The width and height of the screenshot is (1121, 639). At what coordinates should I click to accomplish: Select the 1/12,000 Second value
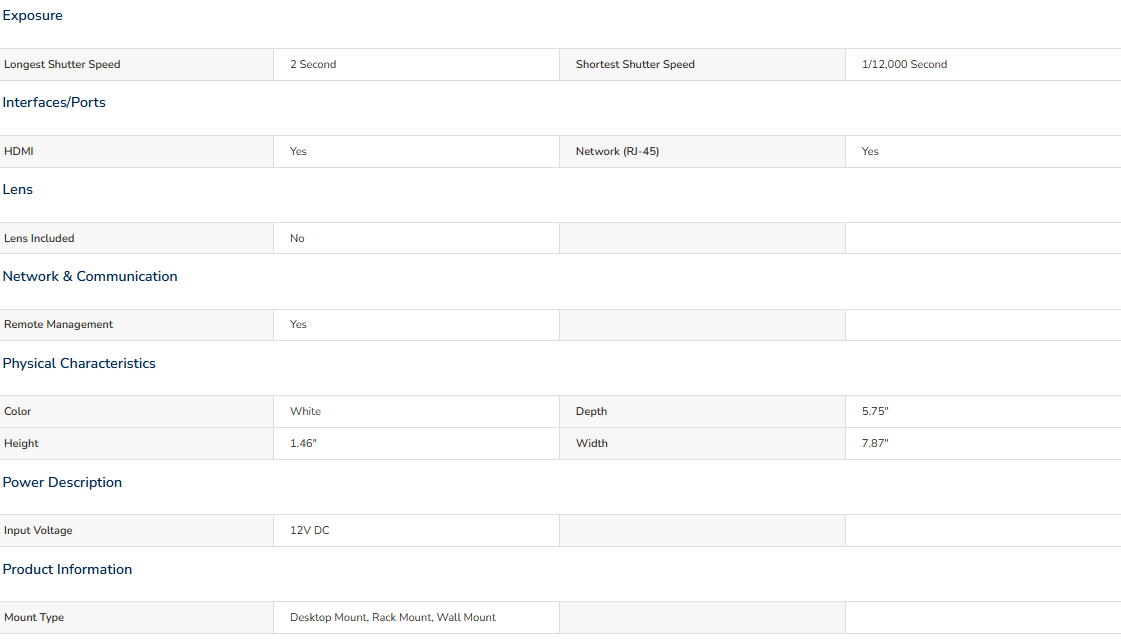pyautogui.click(x=904, y=64)
